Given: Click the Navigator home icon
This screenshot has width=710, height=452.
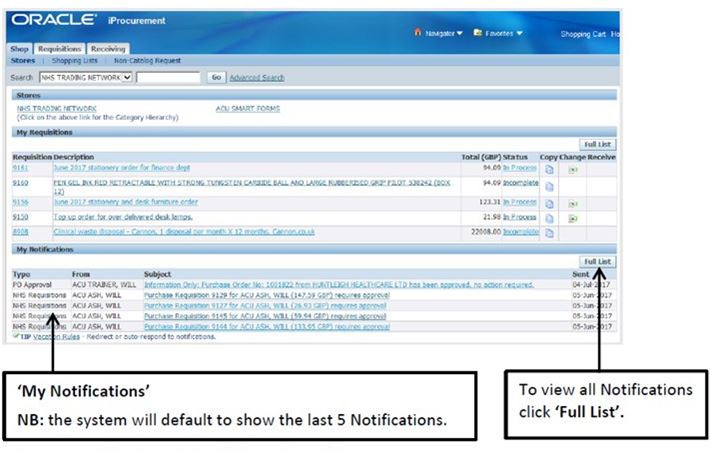Looking at the screenshot, I should point(417,32).
